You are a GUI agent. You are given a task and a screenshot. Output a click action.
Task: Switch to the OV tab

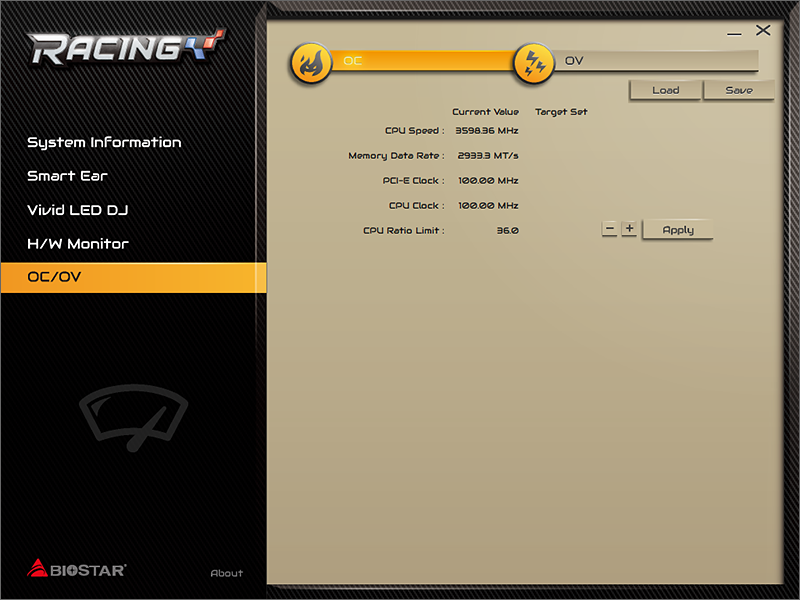pos(650,61)
